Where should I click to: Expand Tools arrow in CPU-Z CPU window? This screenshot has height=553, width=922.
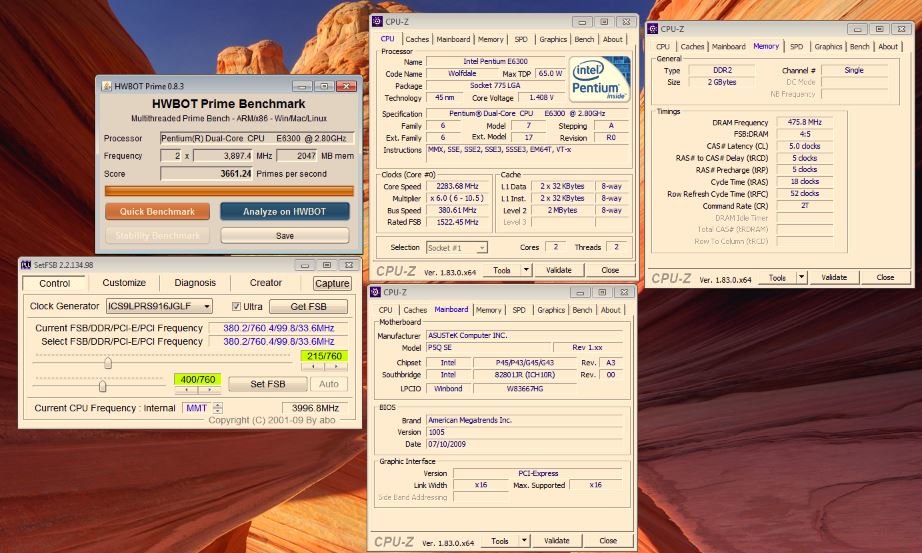[526, 271]
